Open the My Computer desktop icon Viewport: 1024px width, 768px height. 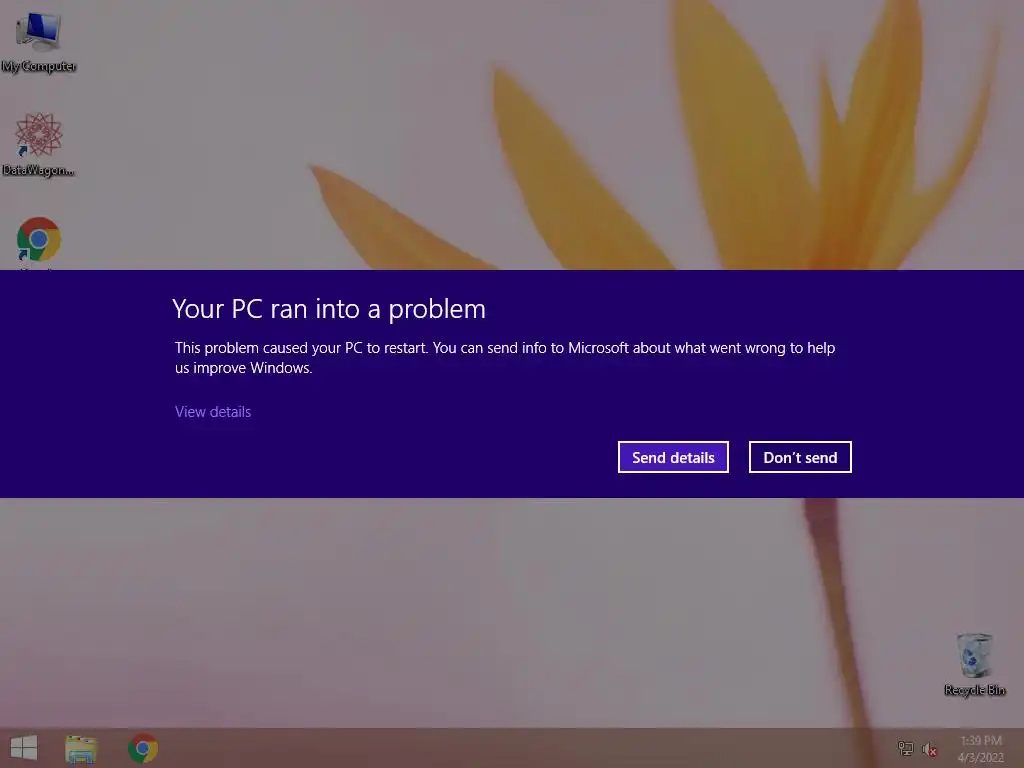pyautogui.click(x=39, y=40)
